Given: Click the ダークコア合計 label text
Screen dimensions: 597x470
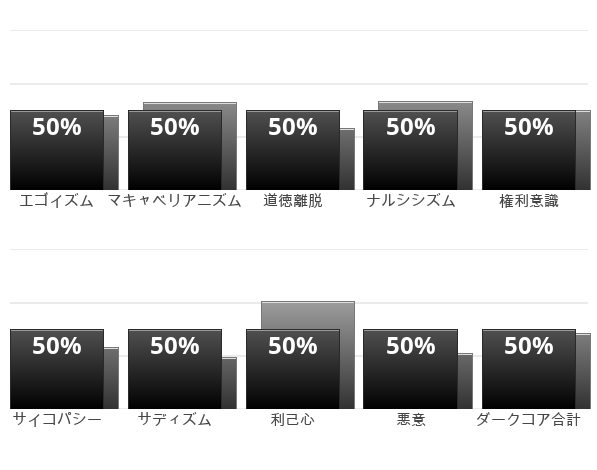Looking at the screenshot, I should click(528, 419).
